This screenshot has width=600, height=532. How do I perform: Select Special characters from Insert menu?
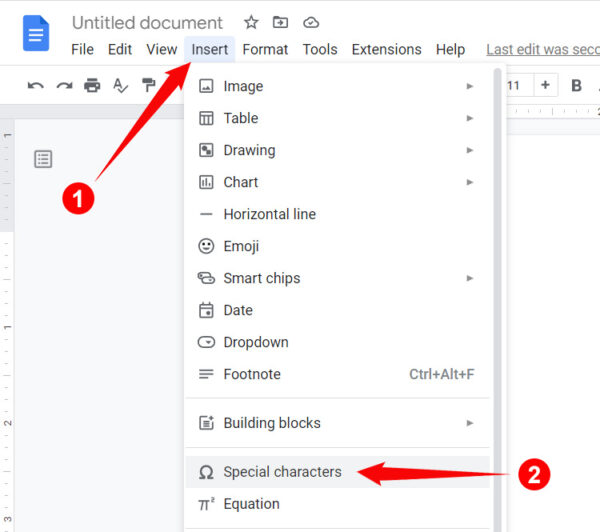click(x=282, y=472)
